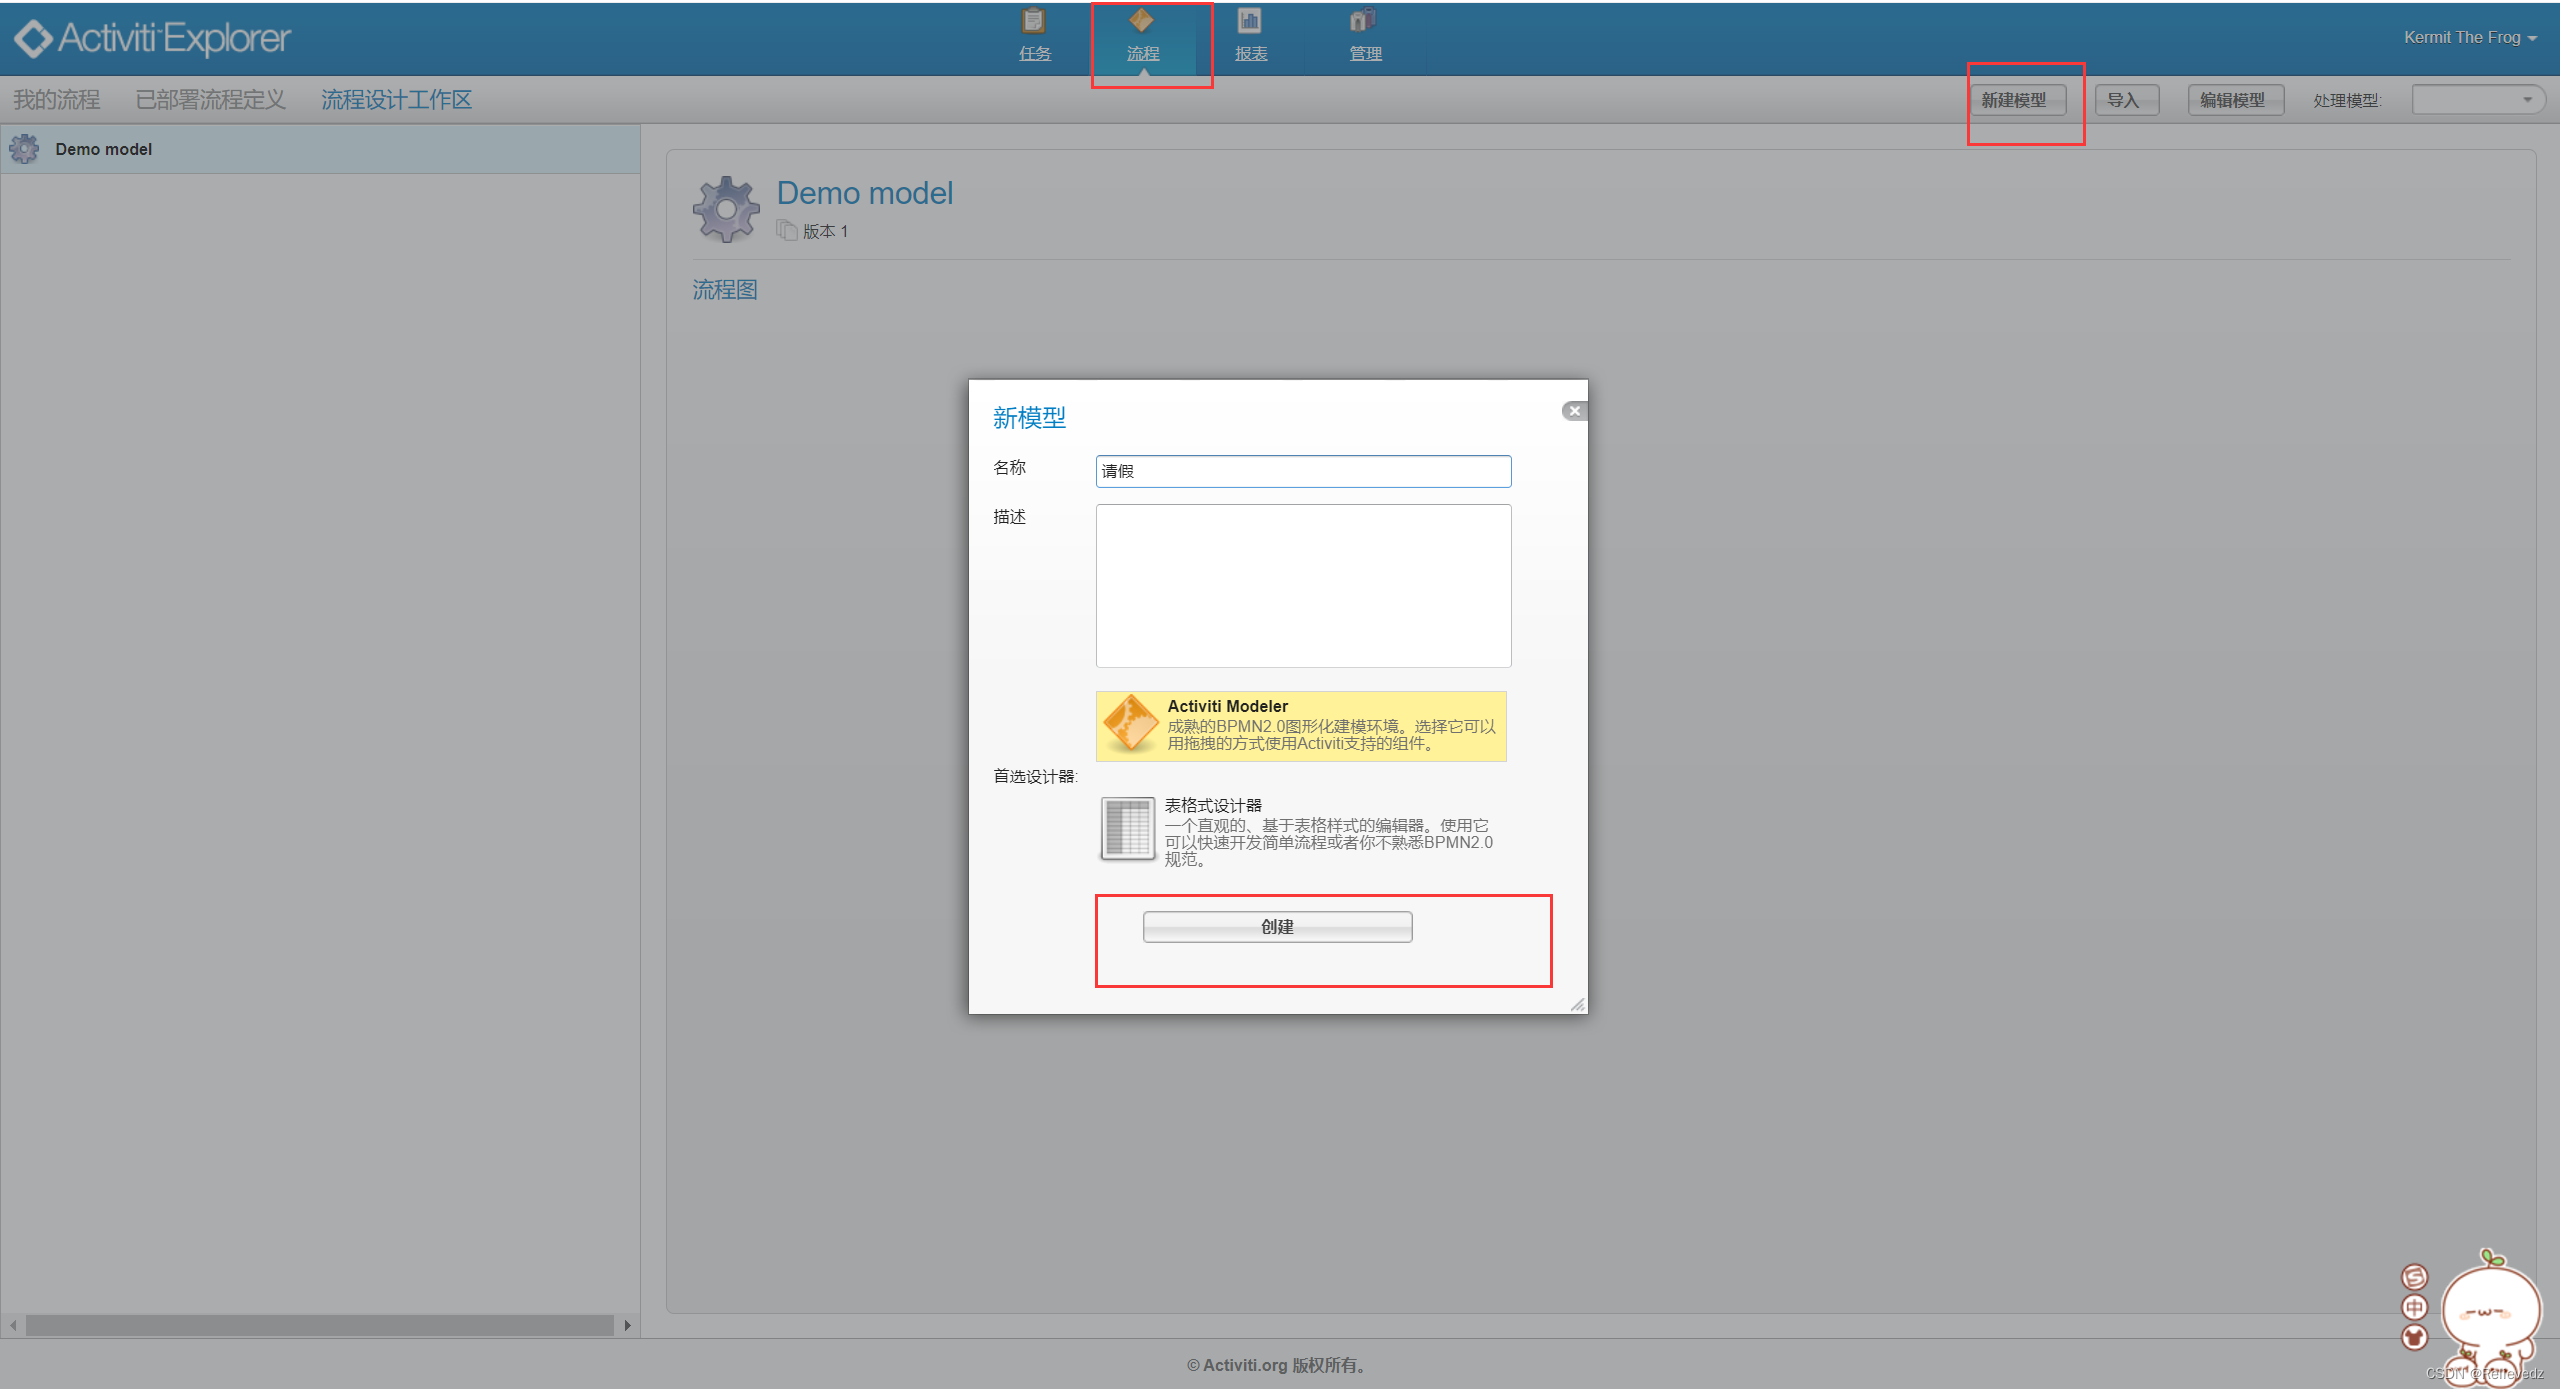Select Activiti Modeler as preferred editor

pos(1300,726)
